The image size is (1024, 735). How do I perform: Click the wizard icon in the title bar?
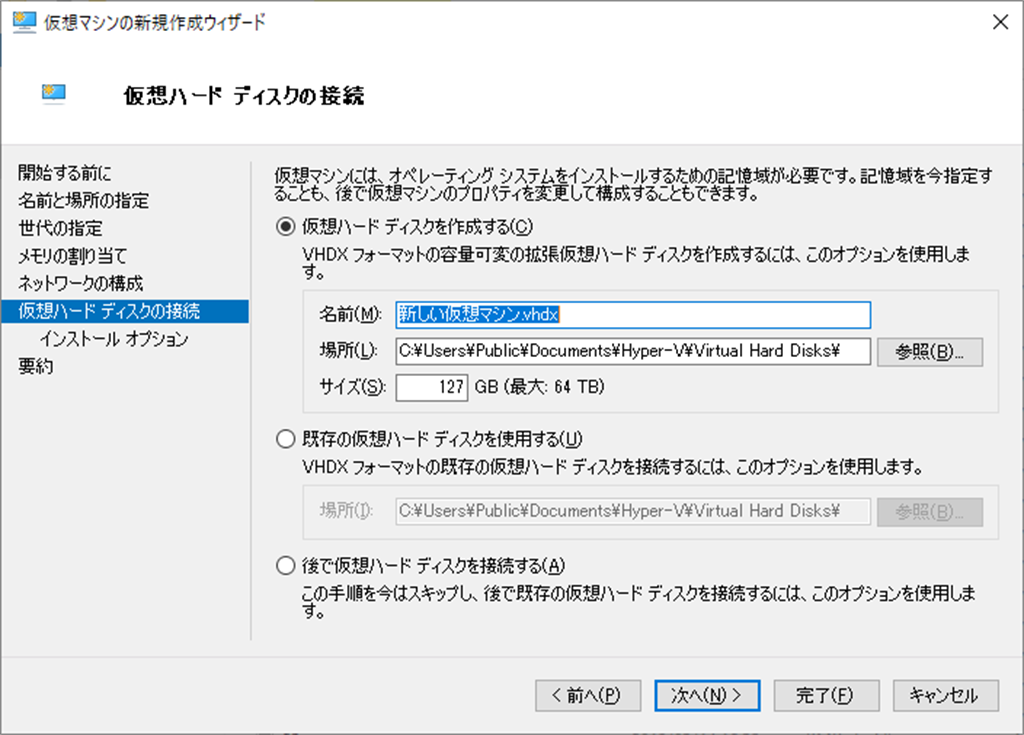(24, 23)
